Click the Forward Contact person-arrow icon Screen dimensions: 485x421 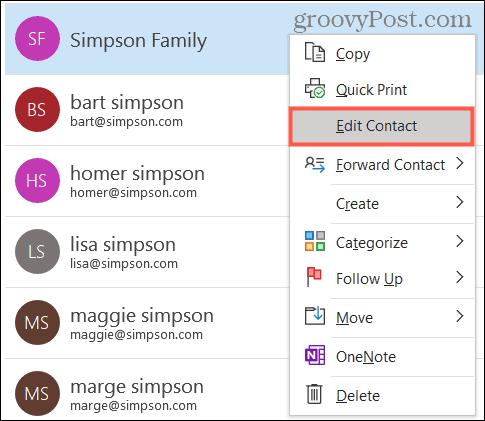315,165
